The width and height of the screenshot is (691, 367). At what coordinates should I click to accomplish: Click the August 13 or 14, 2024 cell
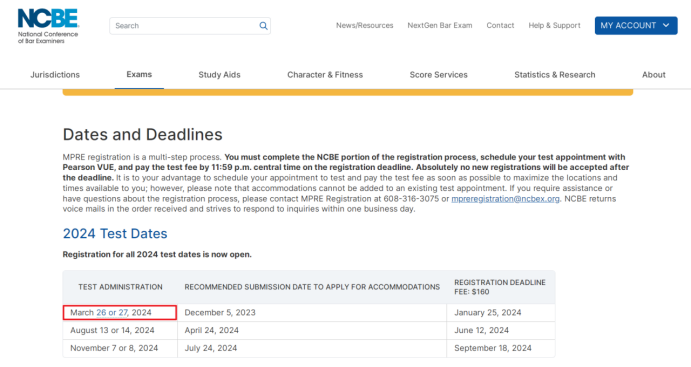(x=120, y=330)
